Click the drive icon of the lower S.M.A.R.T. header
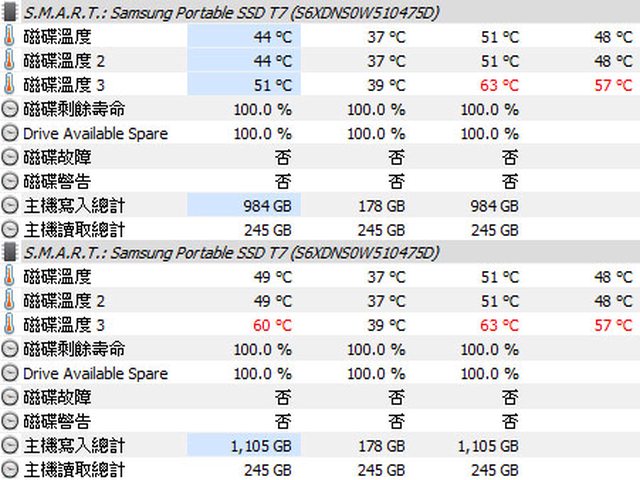 click(x=11, y=253)
